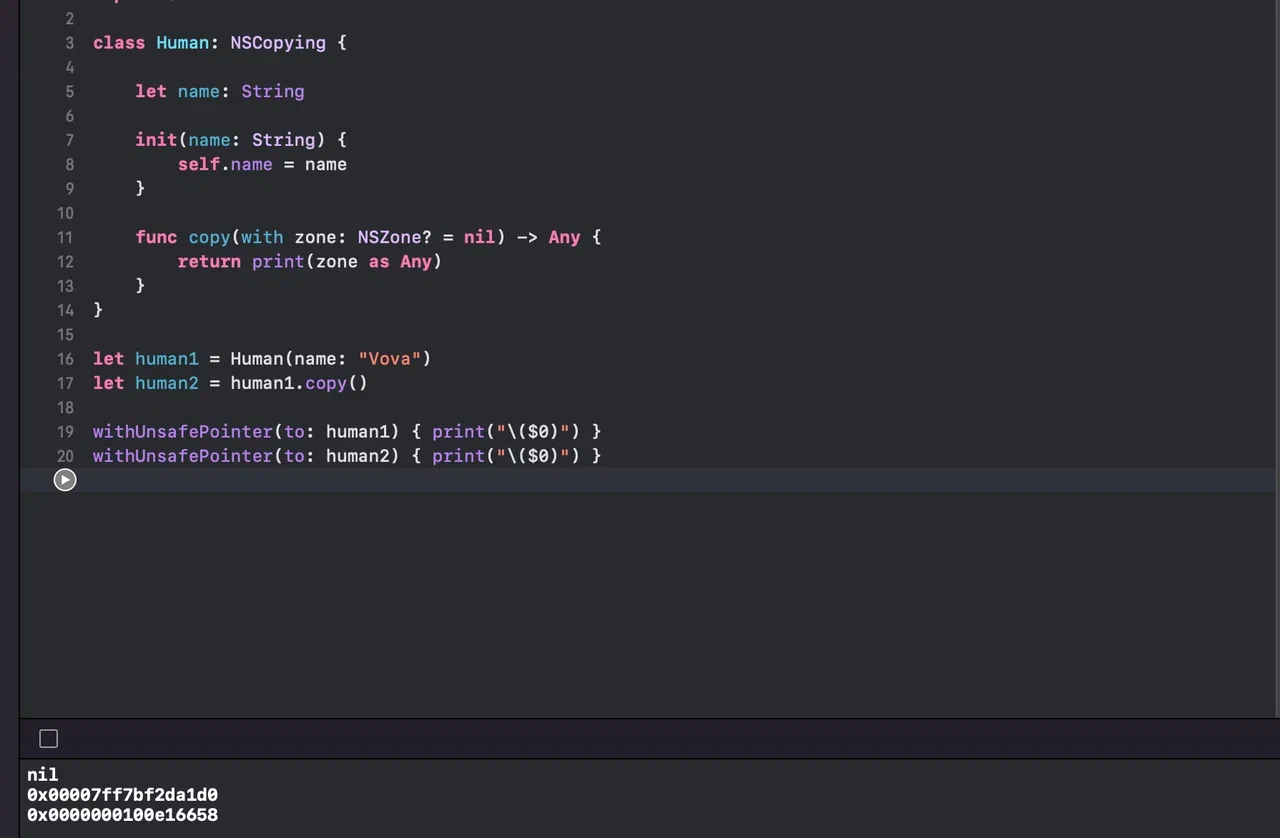Click the 'class Human: NSCopying {' line

220,43
